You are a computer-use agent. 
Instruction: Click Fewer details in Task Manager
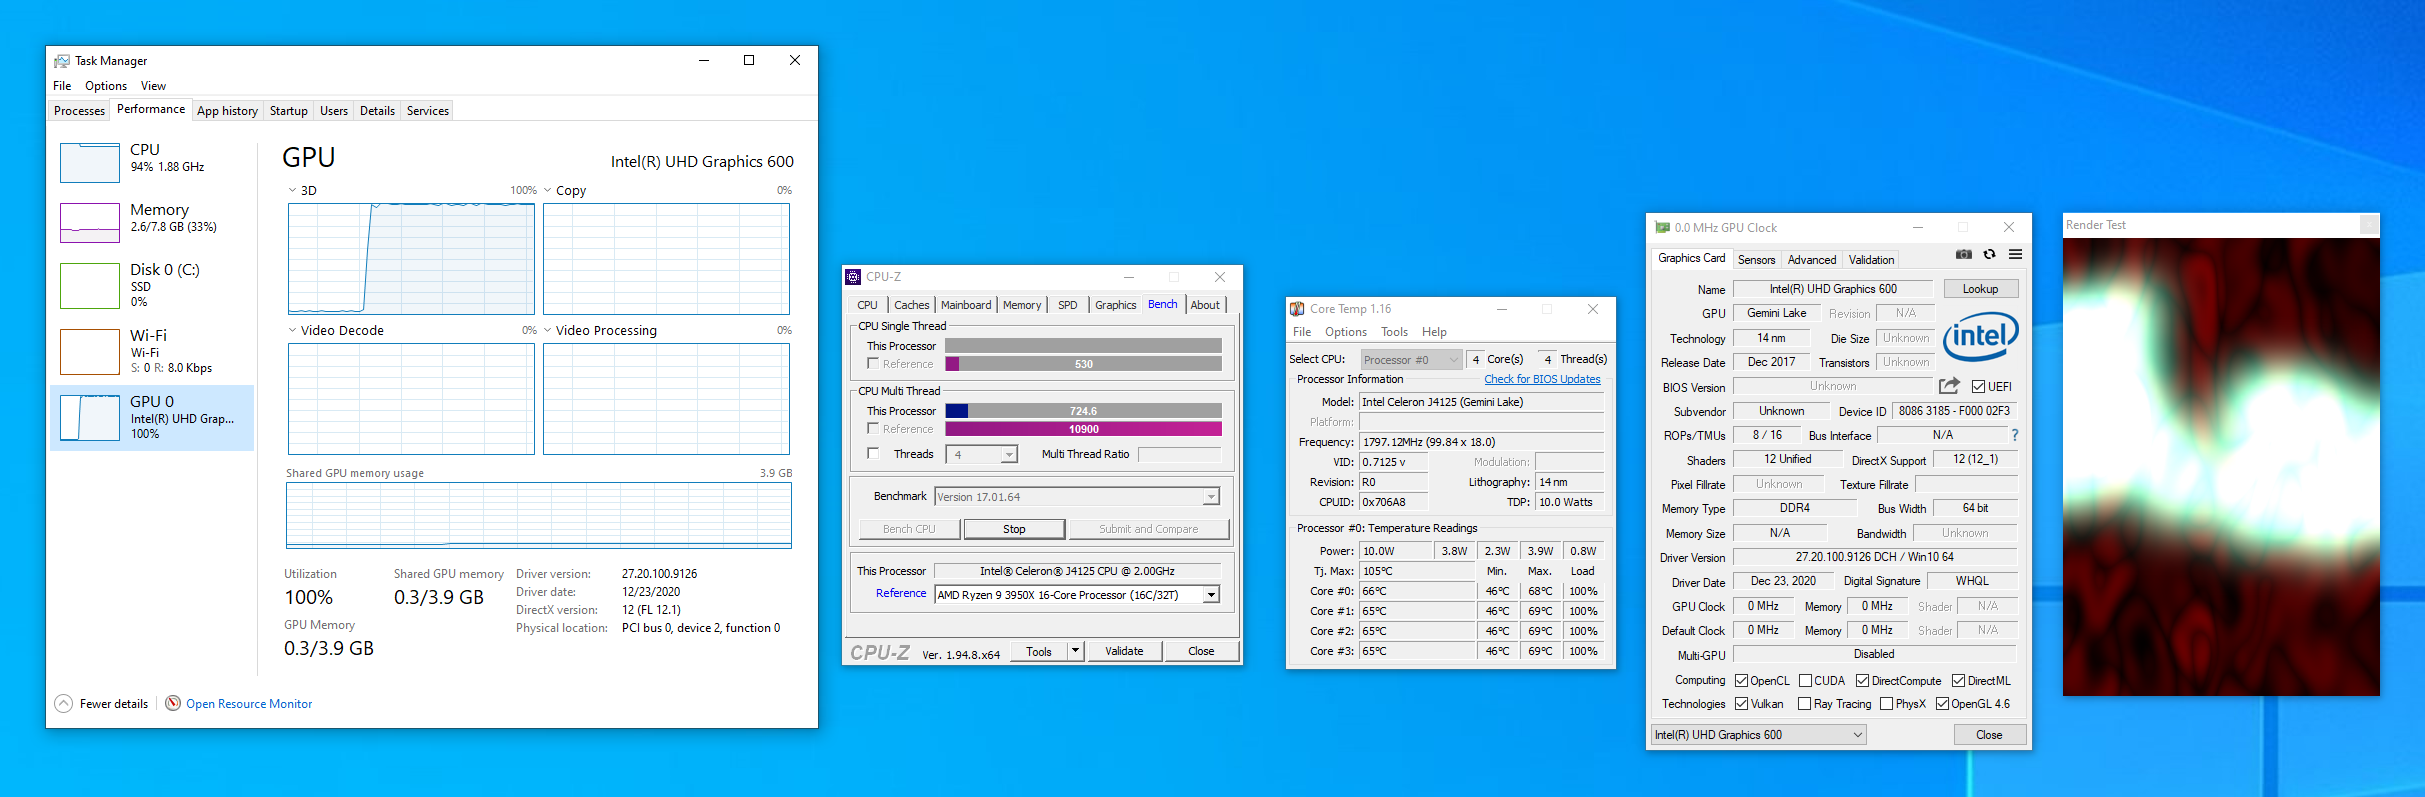pos(114,704)
